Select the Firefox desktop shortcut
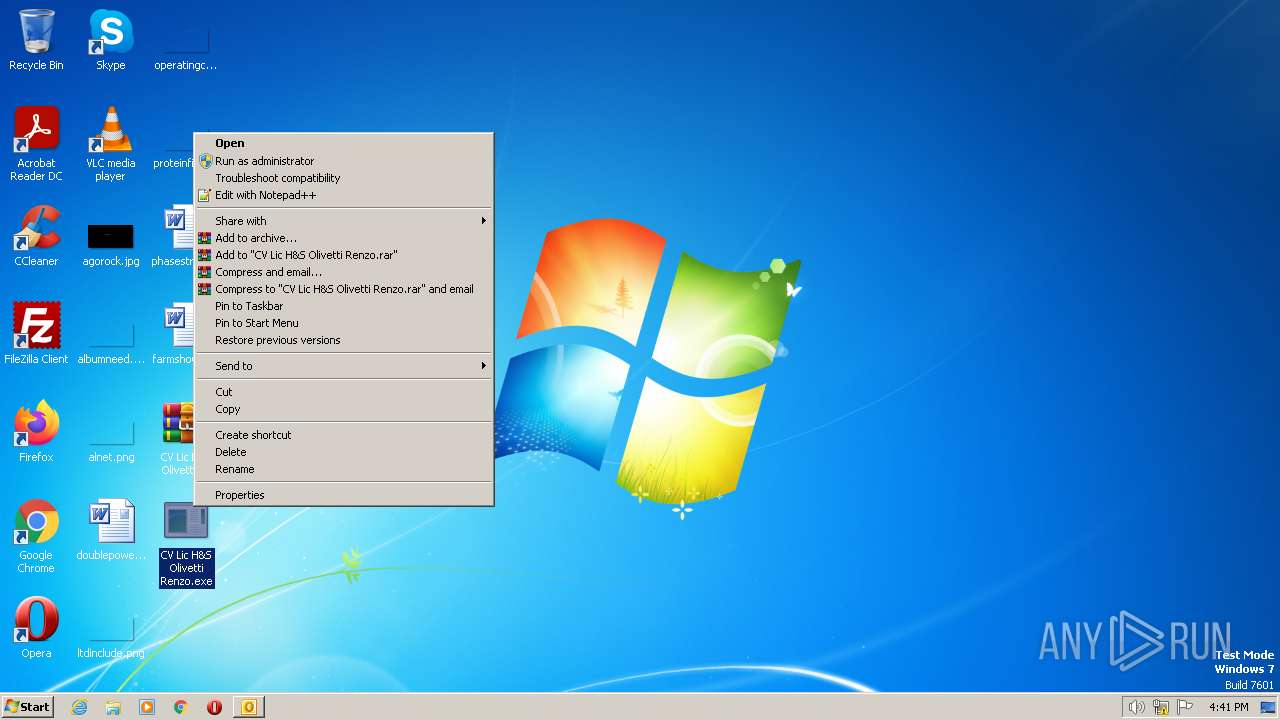This screenshot has width=1280, height=720. pyautogui.click(x=36, y=432)
